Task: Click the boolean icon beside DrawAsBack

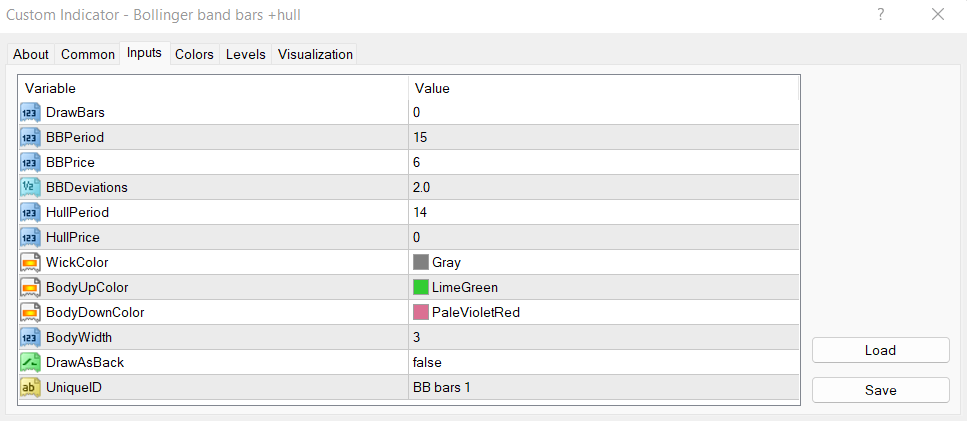Action: (x=30, y=362)
